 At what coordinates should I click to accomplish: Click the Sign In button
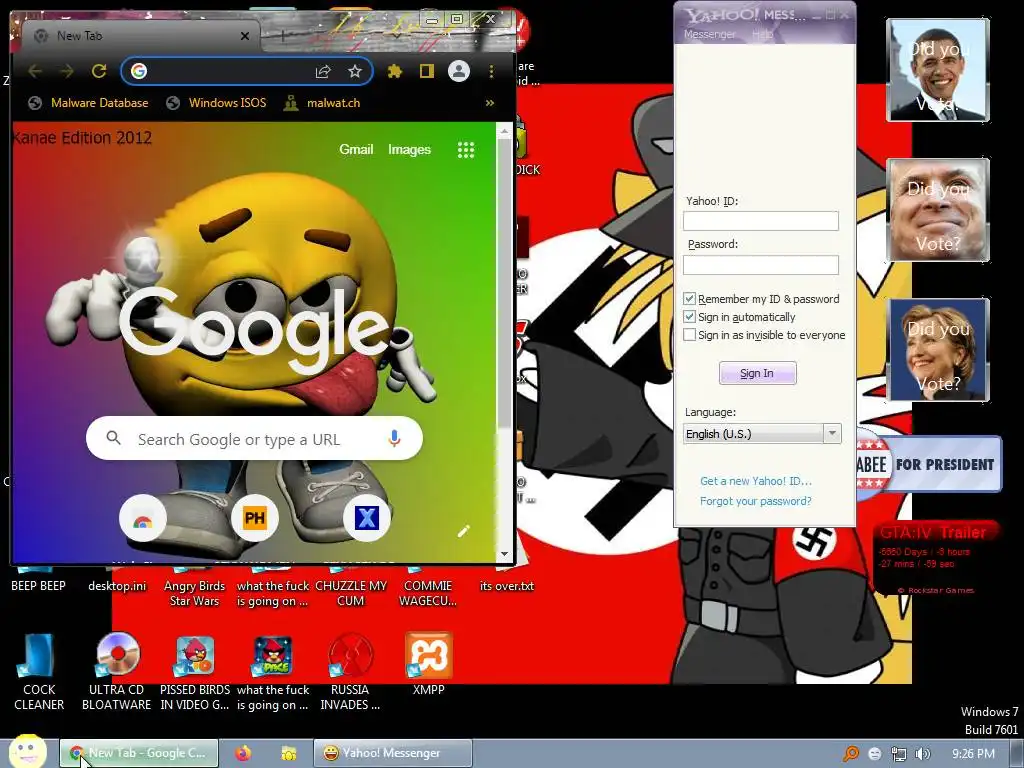[758, 373]
